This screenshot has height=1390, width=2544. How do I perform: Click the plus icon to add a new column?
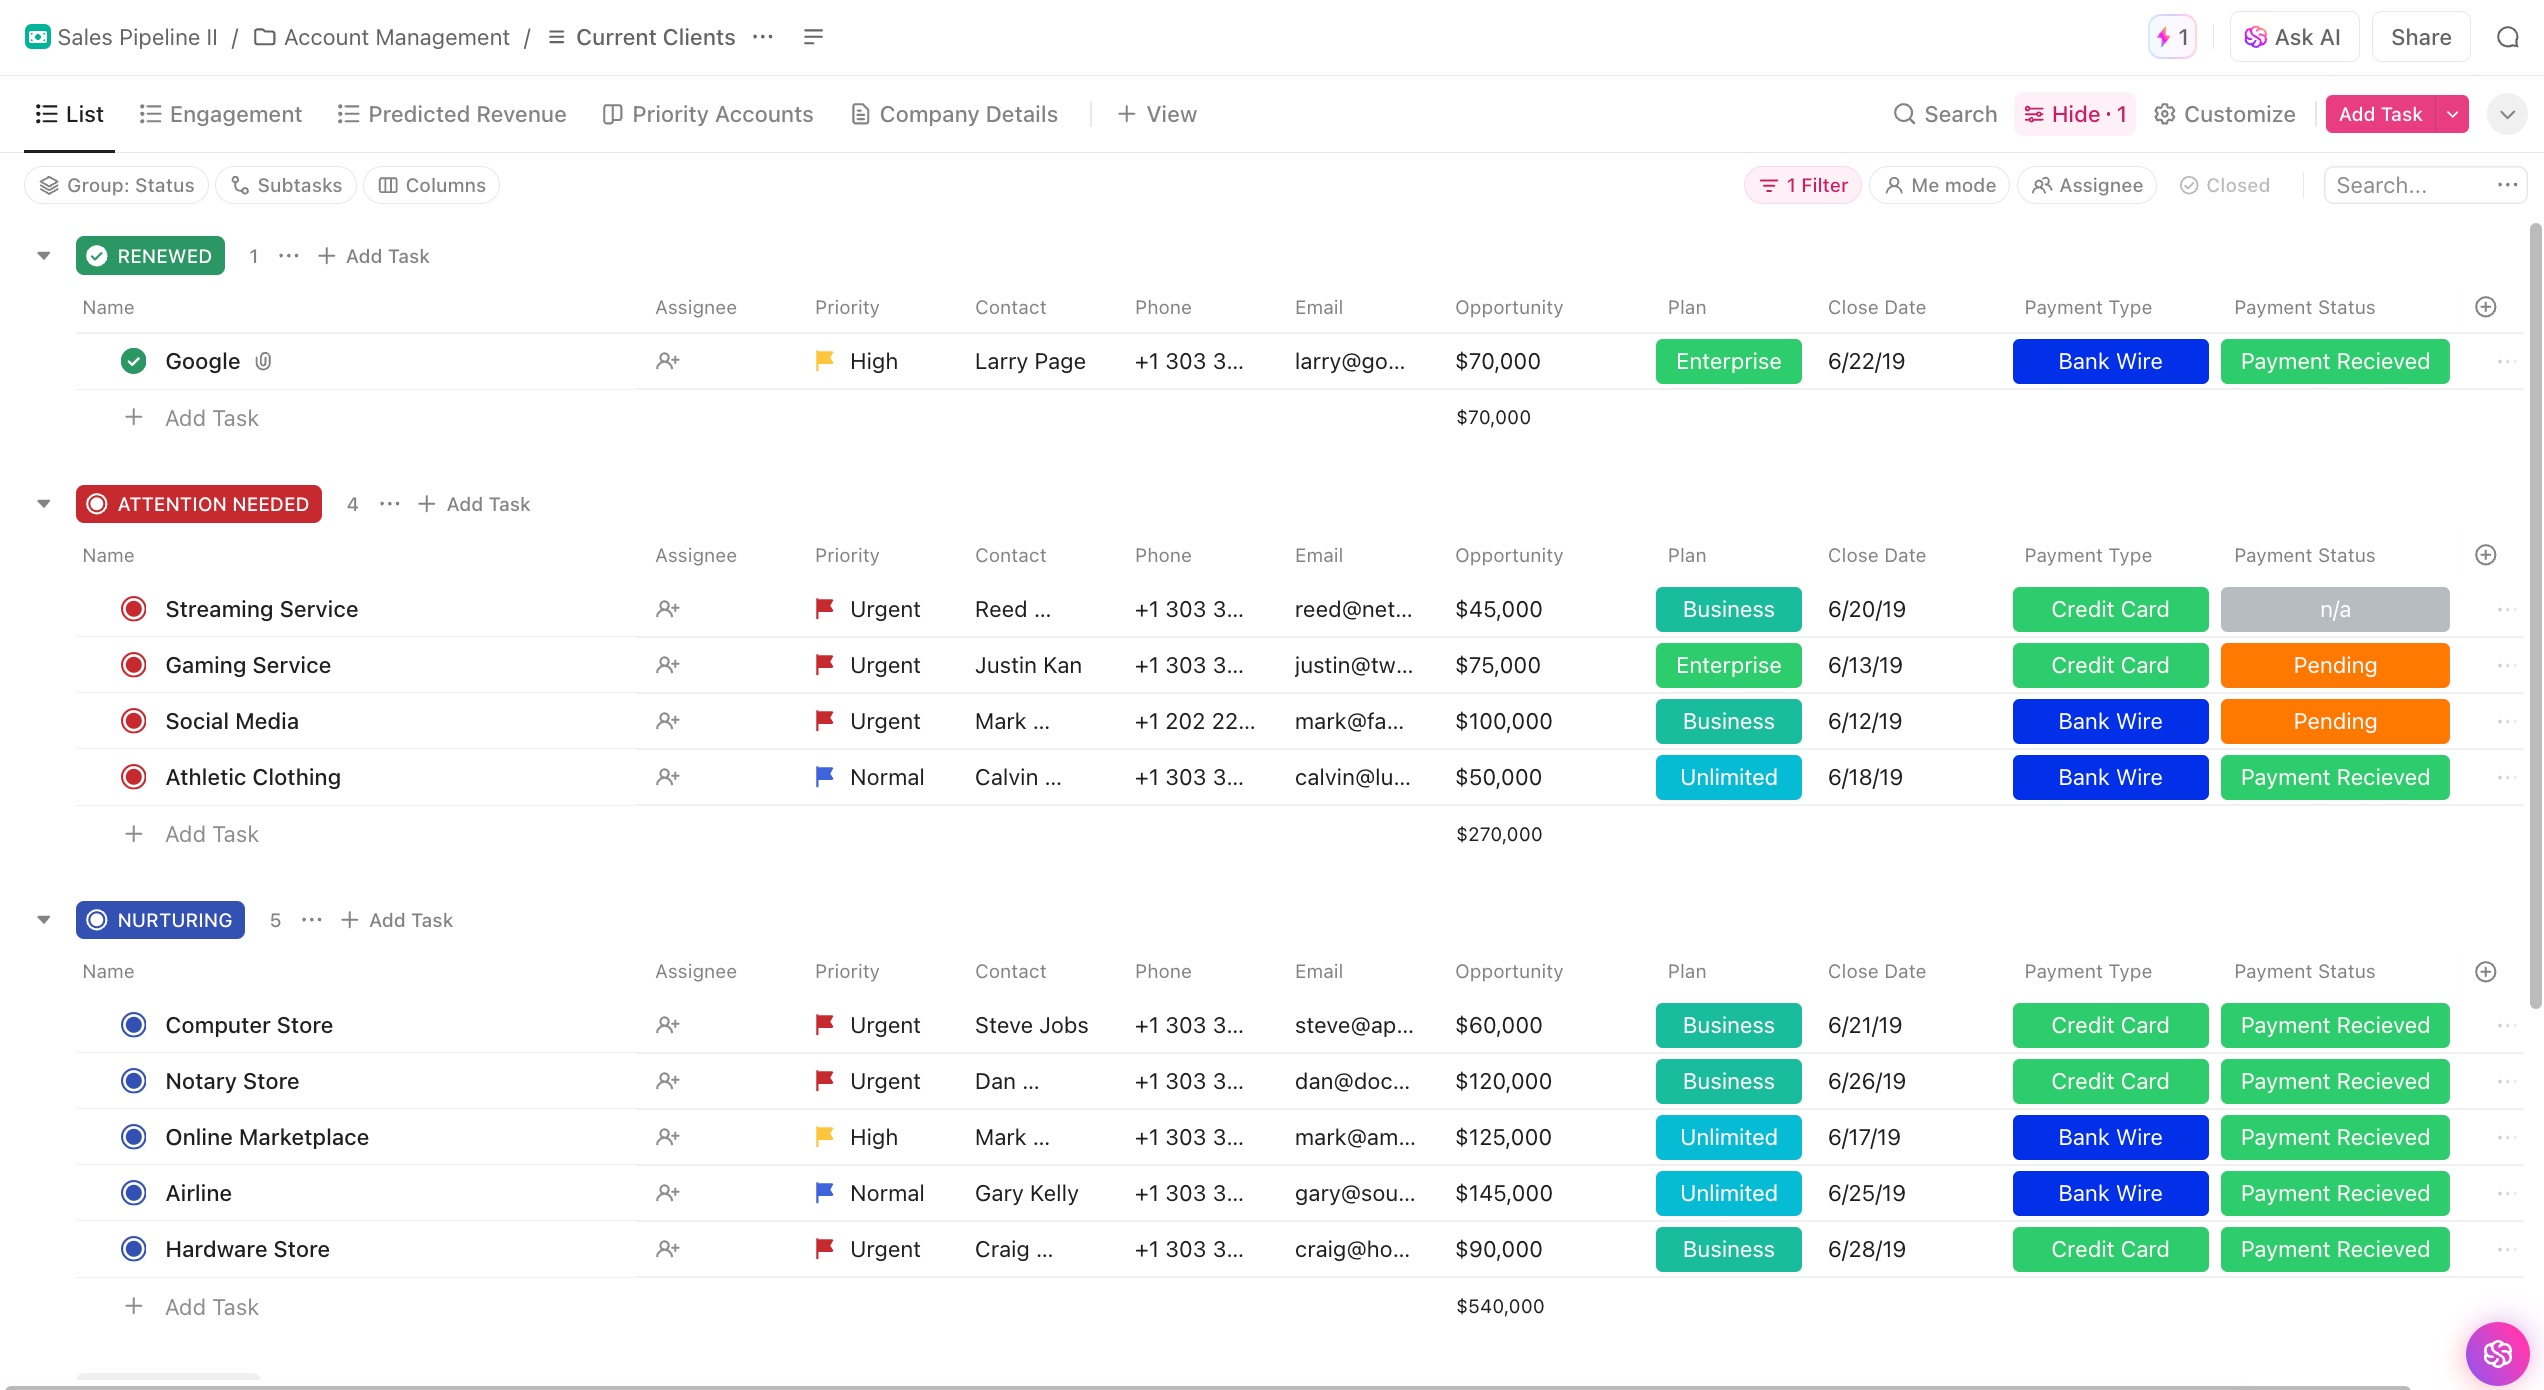coord(2487,307)
